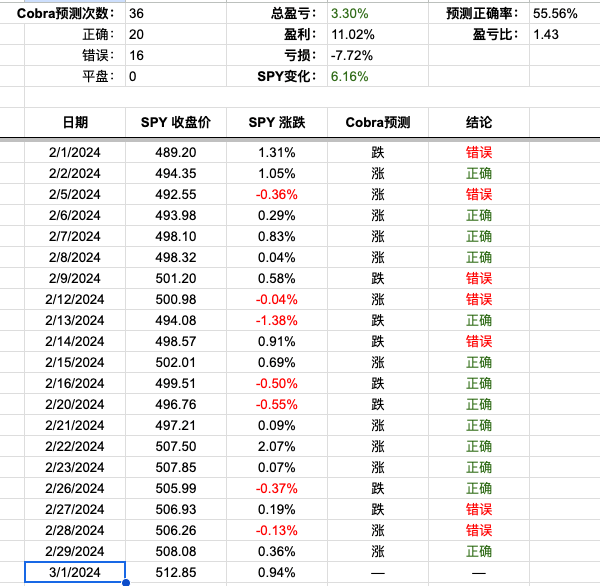Screen dimensions: 600x586
Task: Click the SPY 收盘价 column header
Action: pos(176,122)
